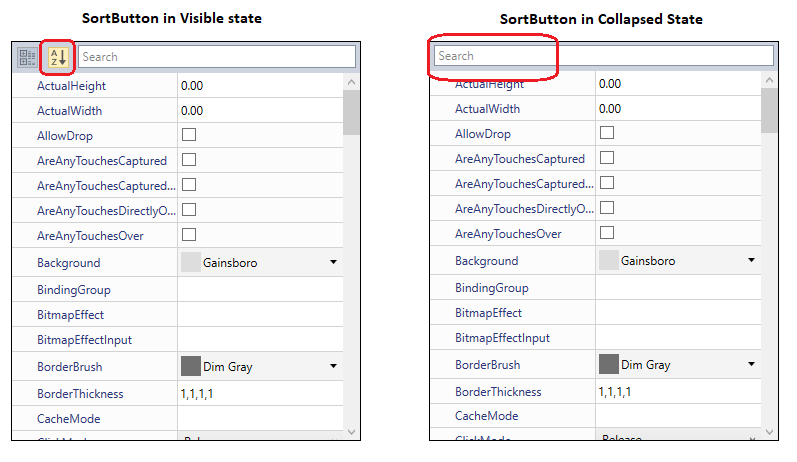Image resolution: width=797 pixels, height=462 pixels.
Task: Focus the Search box beside the sort button
Action: click(x=217, y=56)
